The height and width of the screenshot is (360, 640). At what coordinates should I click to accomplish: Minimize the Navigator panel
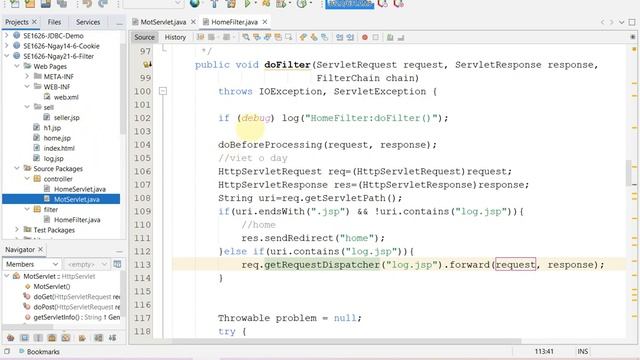pyautogui.click(x=119, y=250)
